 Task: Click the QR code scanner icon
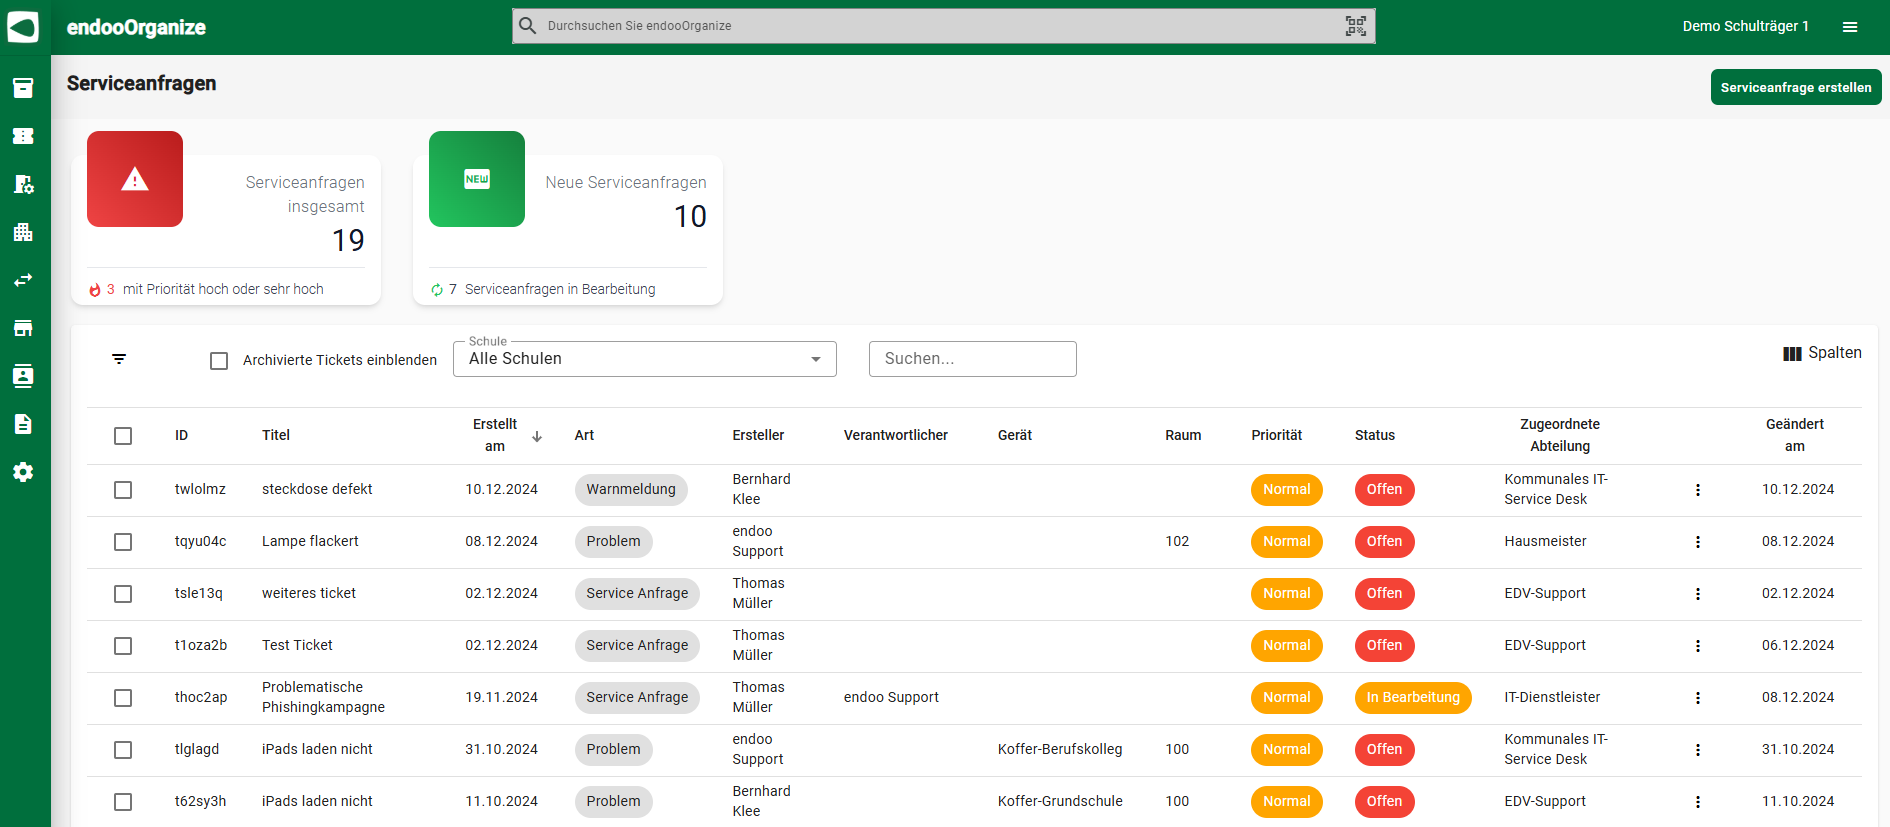pos(1355,26)
